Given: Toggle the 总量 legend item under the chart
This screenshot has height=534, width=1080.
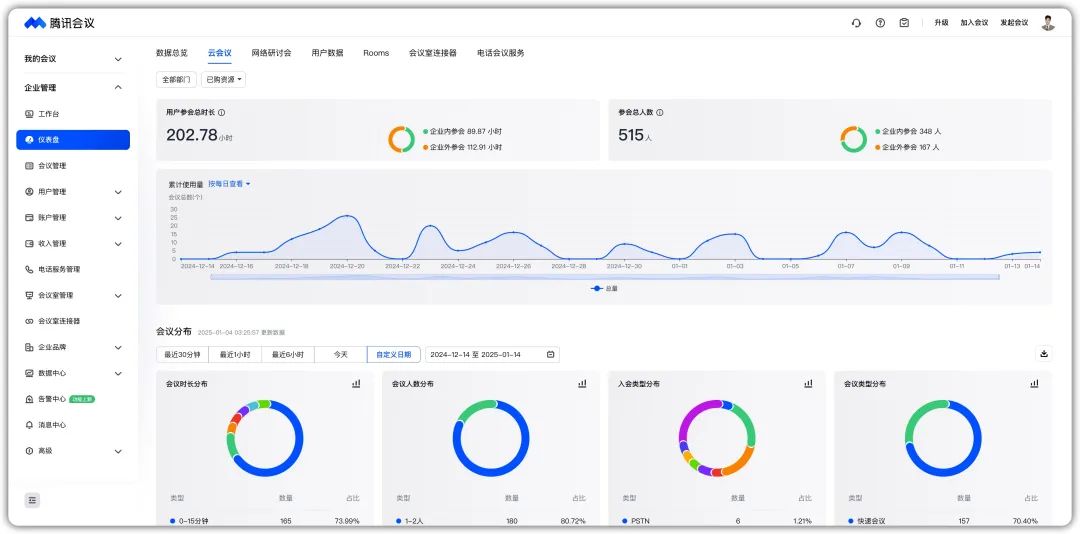Looking at the screenshot, I should (604, 288).
